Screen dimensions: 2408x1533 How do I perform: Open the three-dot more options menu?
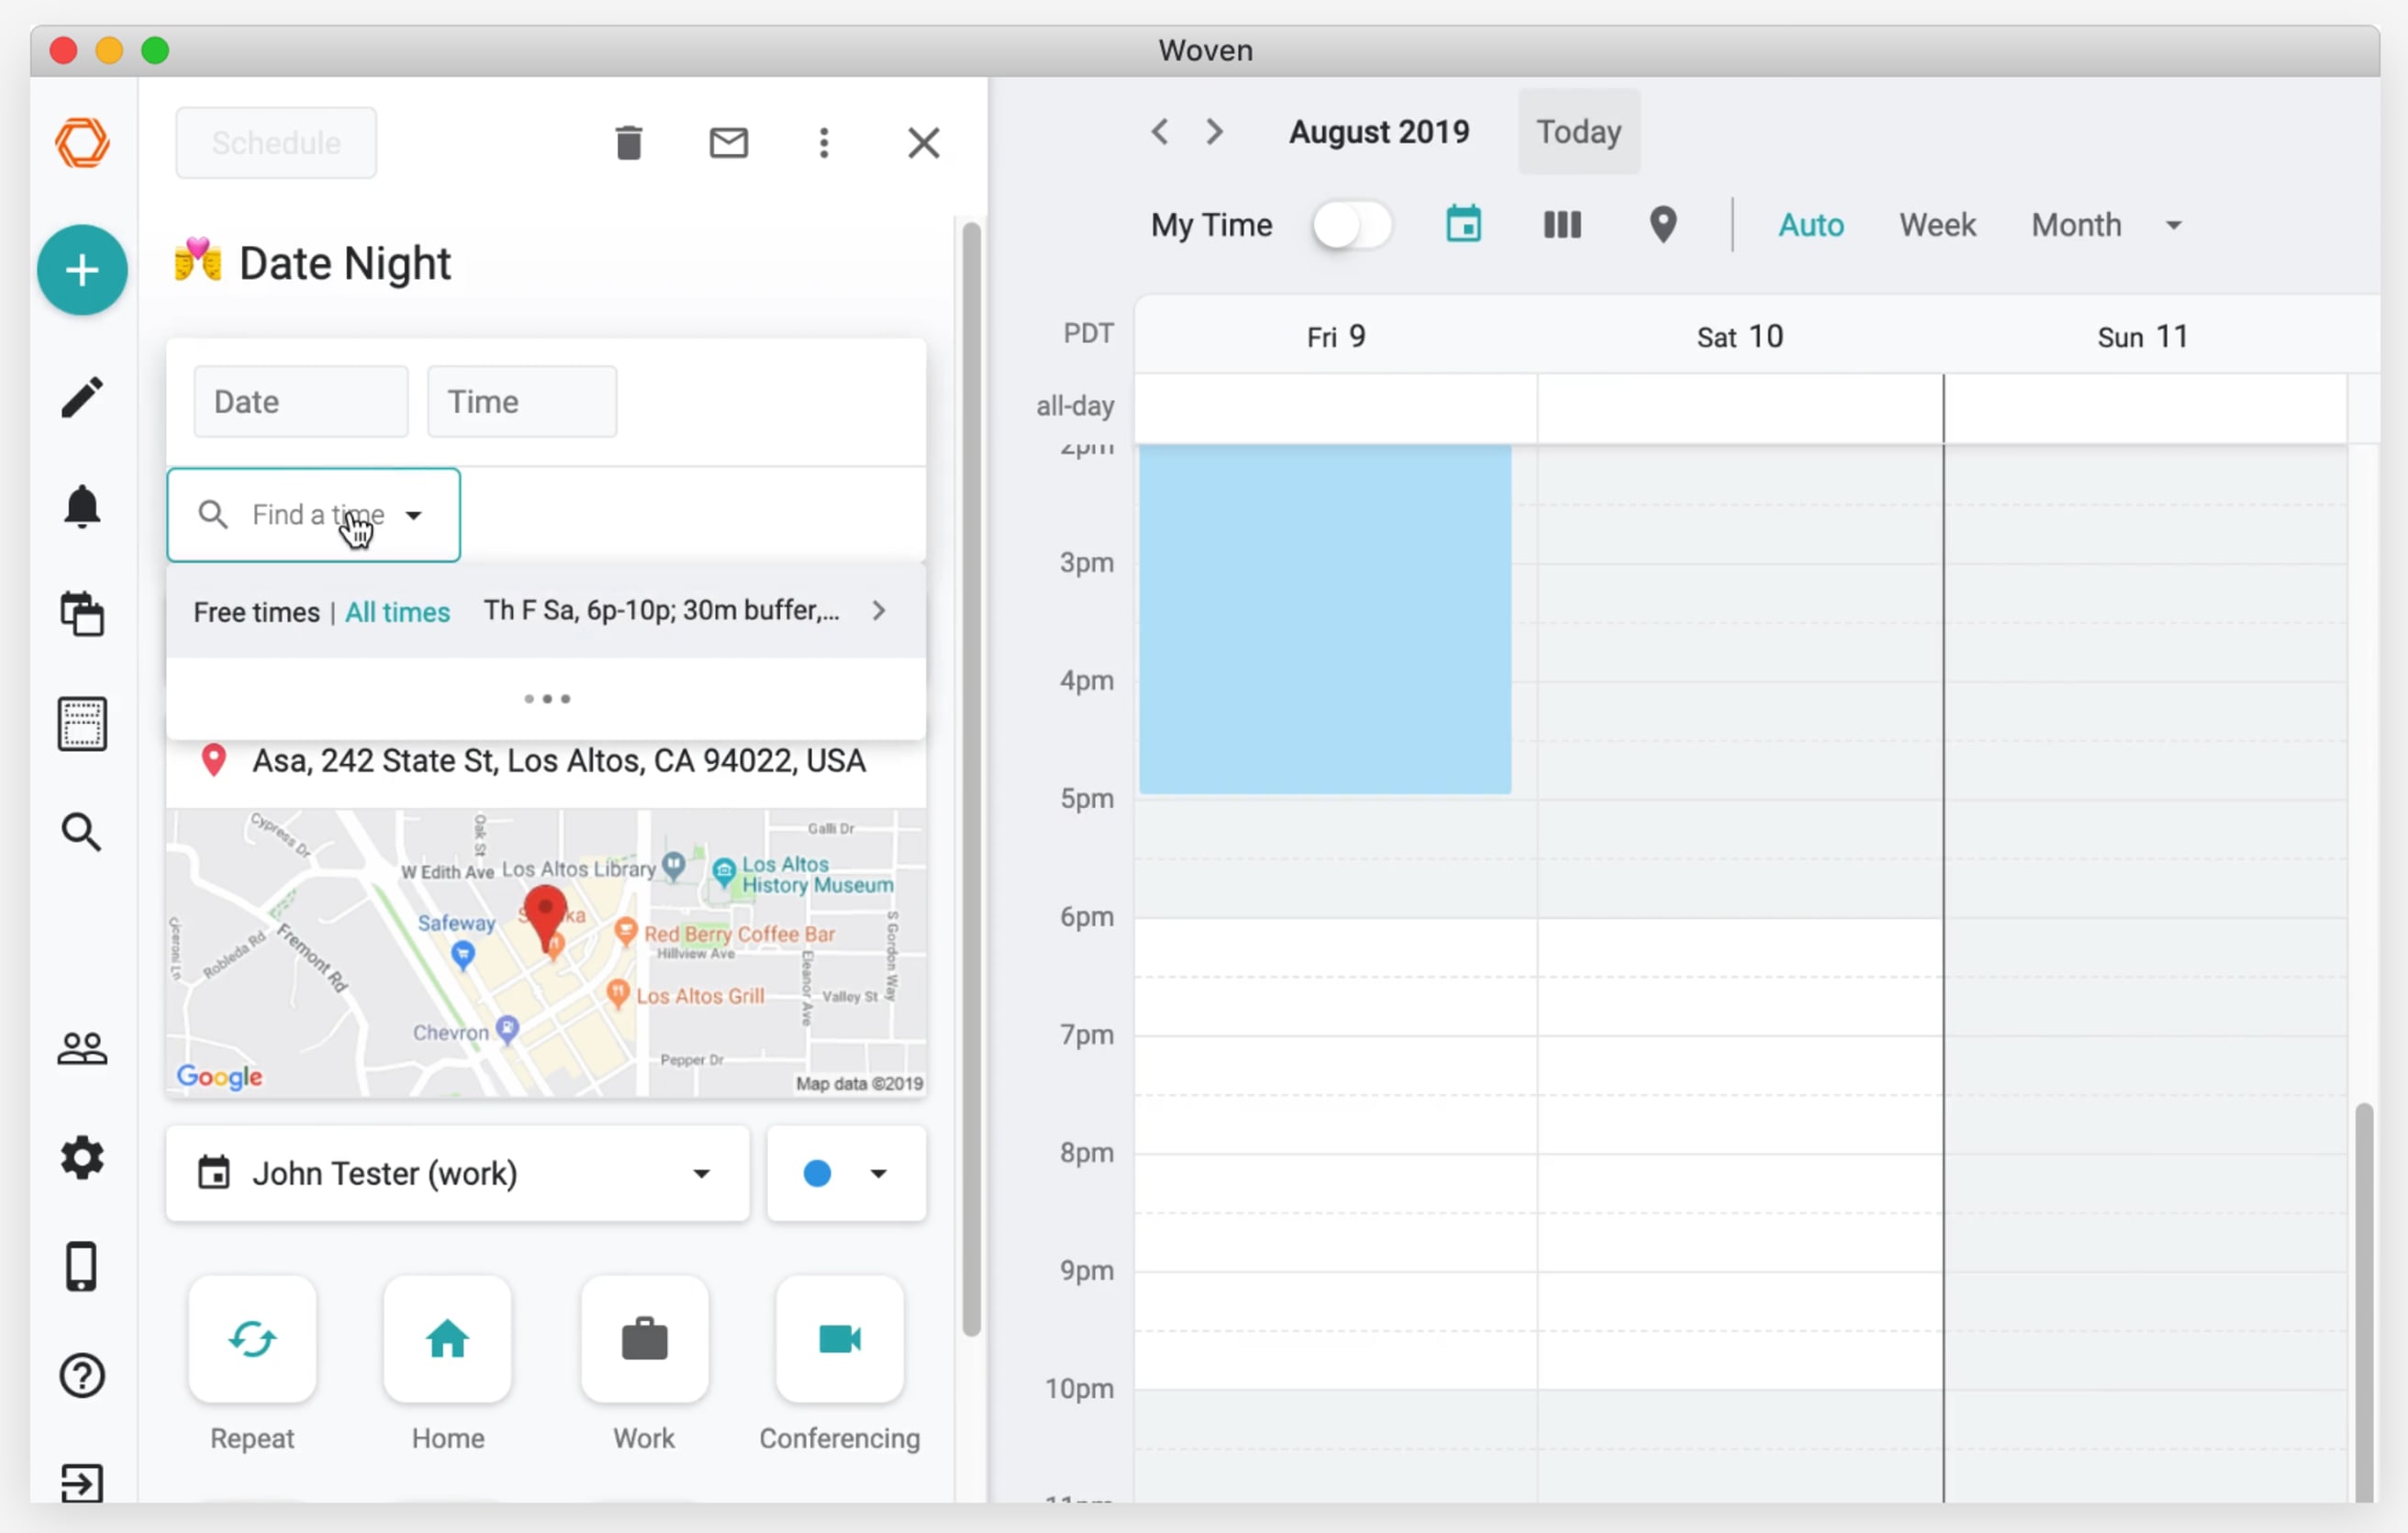click(824, 143)
